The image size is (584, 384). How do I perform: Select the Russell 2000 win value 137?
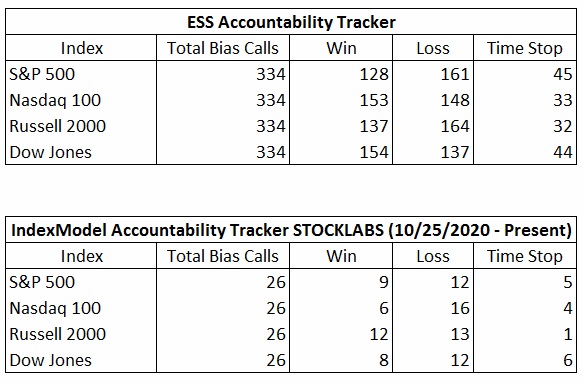click(374, 126)
